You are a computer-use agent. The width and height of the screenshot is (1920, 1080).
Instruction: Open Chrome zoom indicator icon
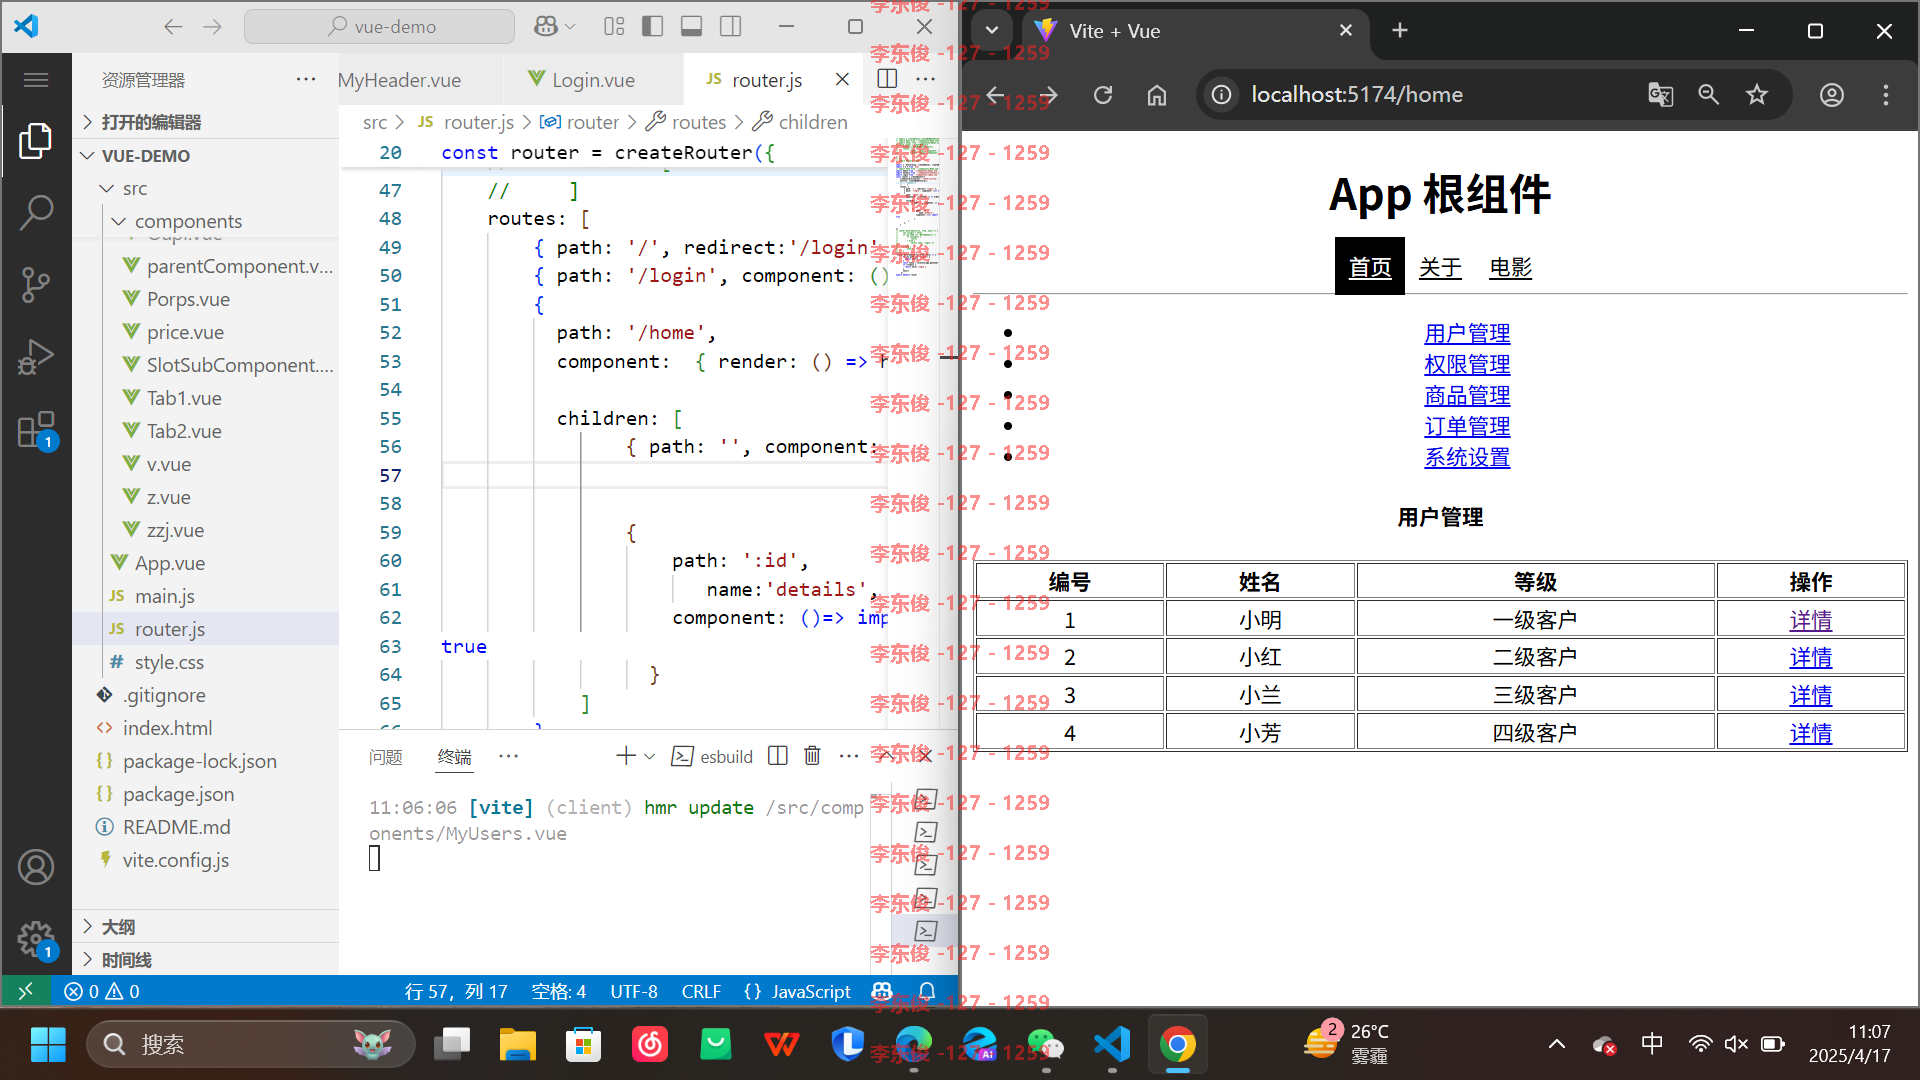point(1709,95)
